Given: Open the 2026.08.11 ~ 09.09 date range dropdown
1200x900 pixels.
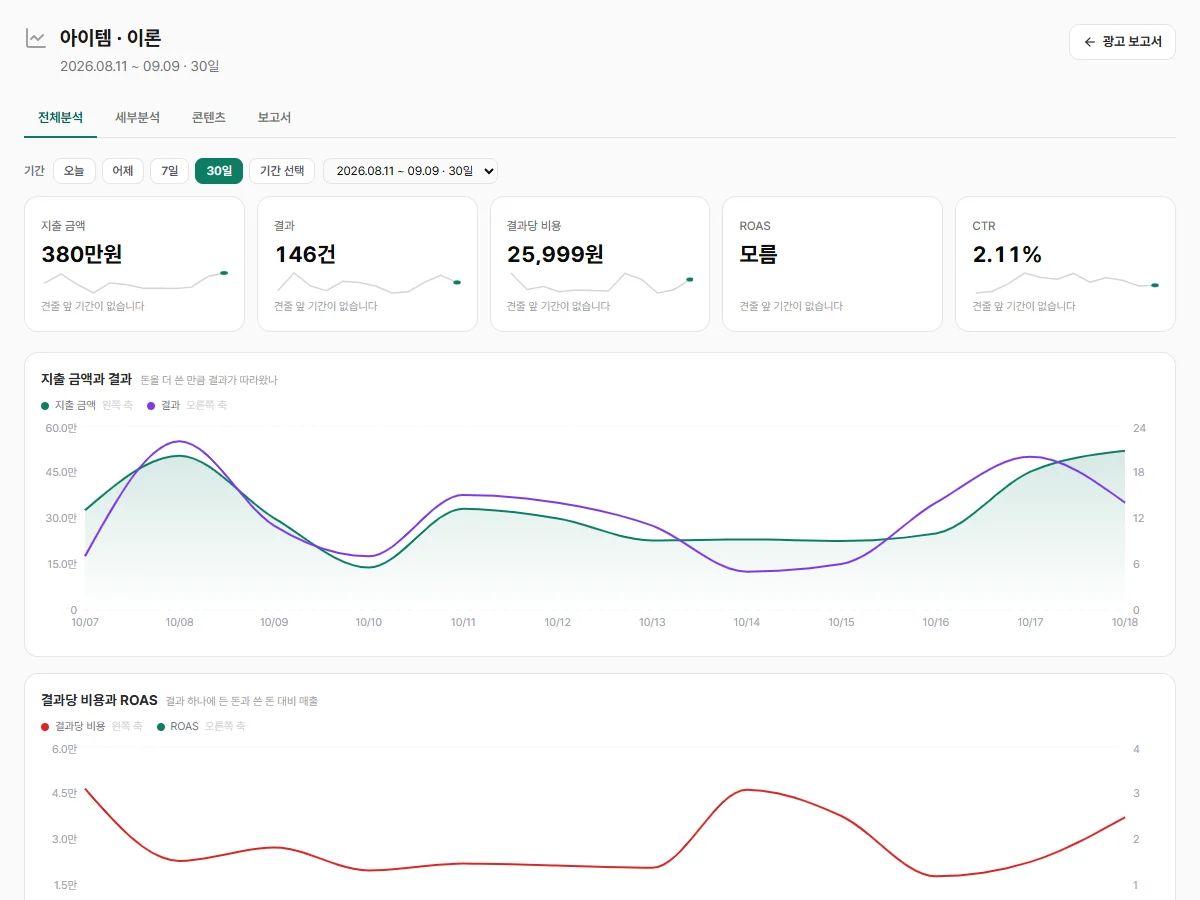Looking at the screenshot, I should pos(410,171).
